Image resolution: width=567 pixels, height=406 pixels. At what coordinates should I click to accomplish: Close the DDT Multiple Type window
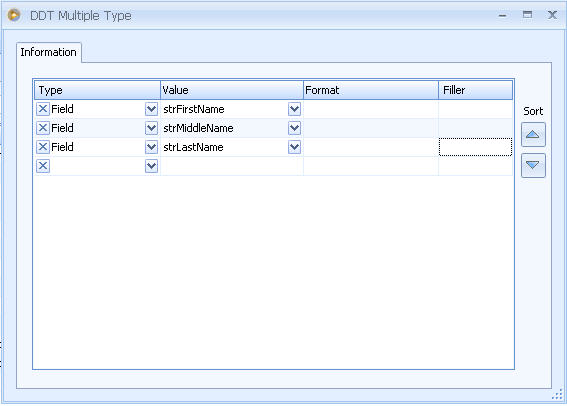point(552,15)
